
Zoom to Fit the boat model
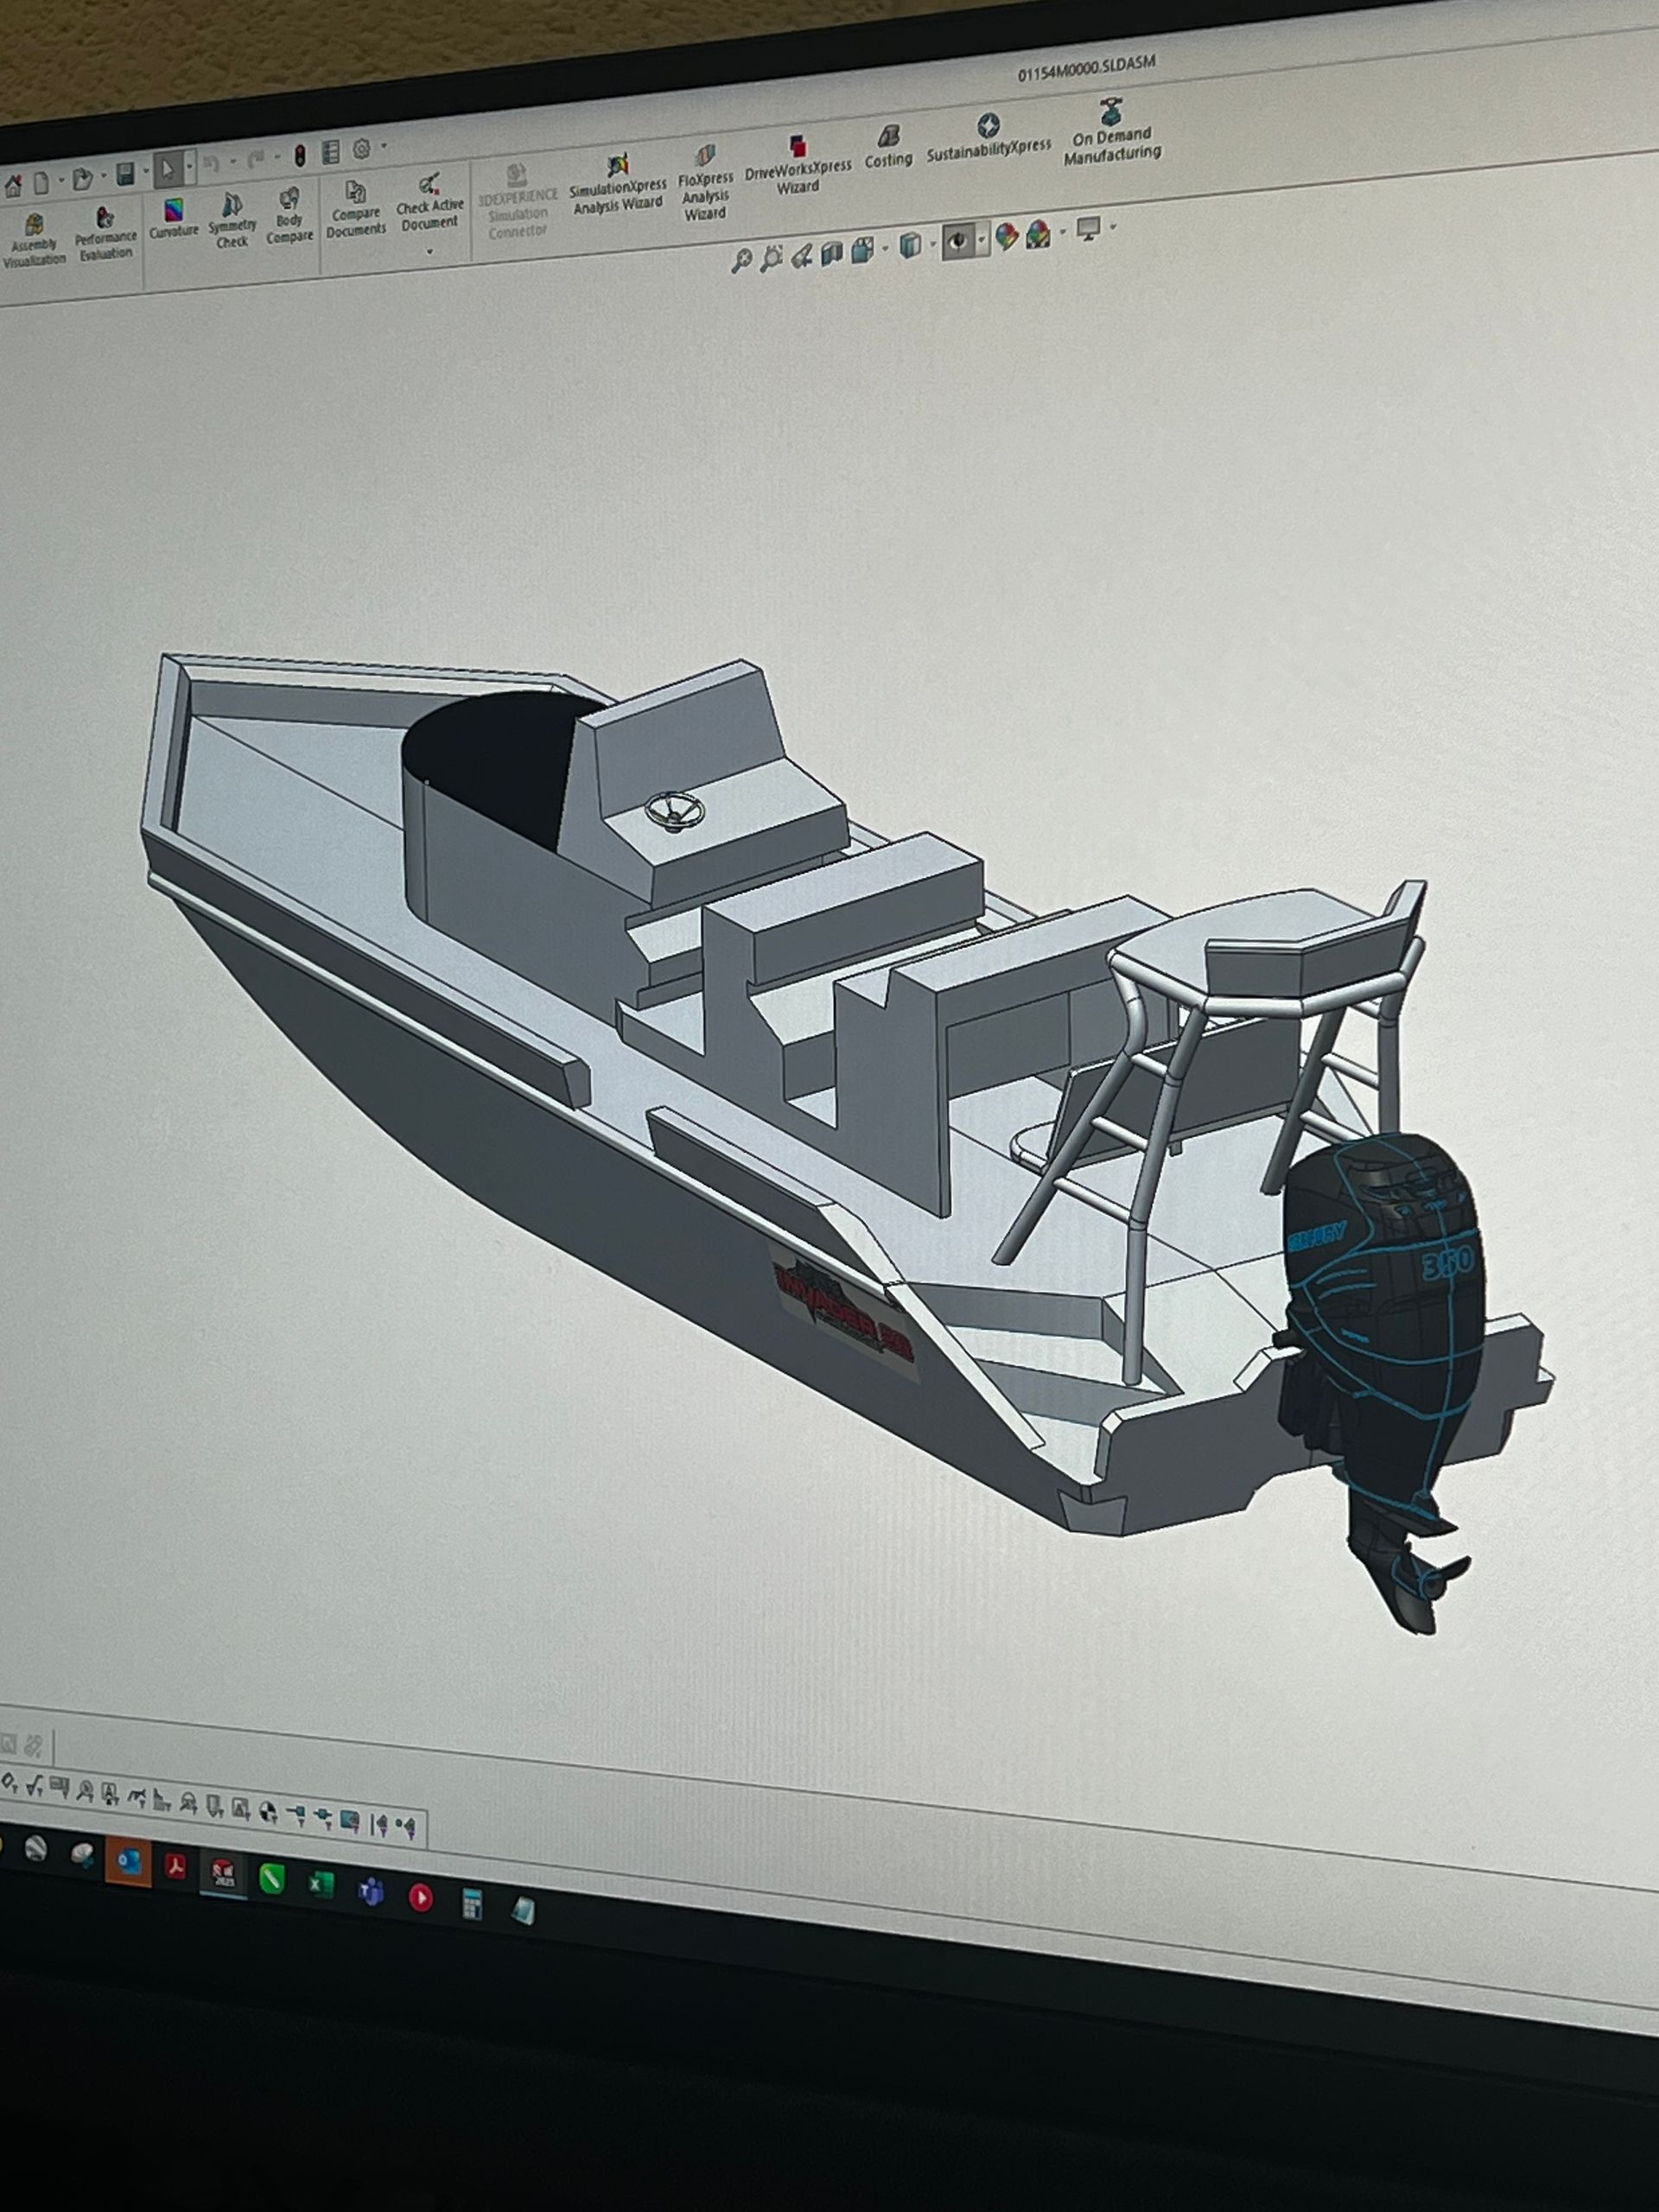point(744,259)
